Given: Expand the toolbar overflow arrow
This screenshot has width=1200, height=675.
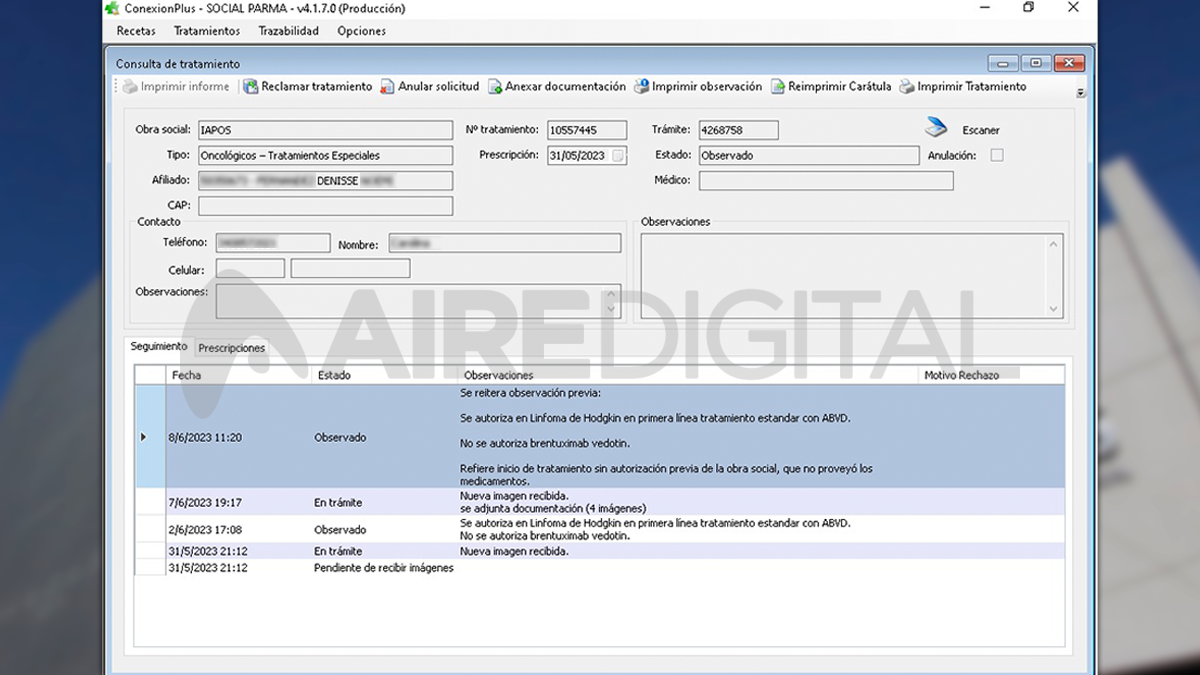Looking at the screenshot, I should (1081, 93).
